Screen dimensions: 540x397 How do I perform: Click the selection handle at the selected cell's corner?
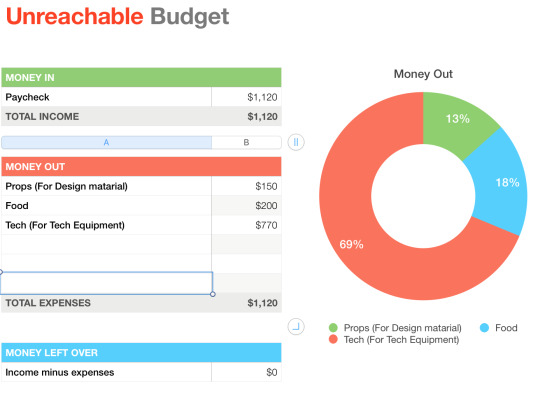click(213, 294)
